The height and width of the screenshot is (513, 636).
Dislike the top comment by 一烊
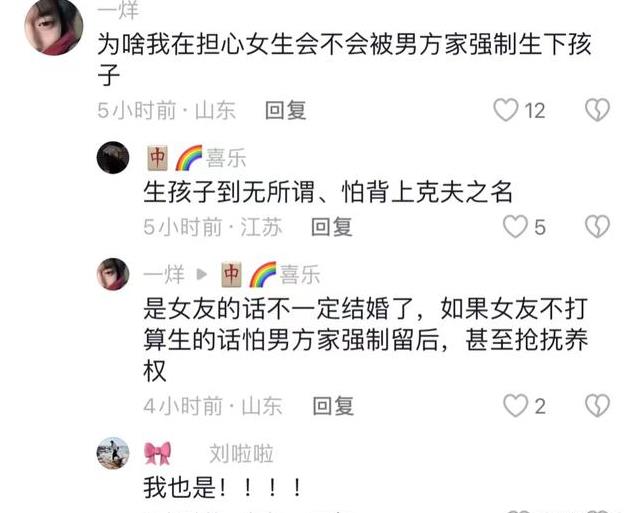(597, 110)
